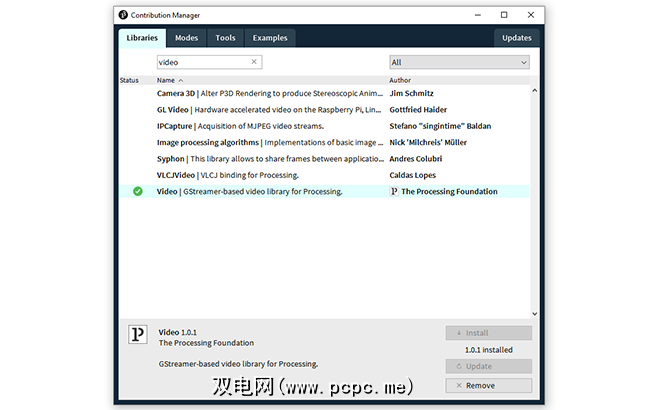
Task: Select Image processing algorithms library row
Action: click(325, 142)
